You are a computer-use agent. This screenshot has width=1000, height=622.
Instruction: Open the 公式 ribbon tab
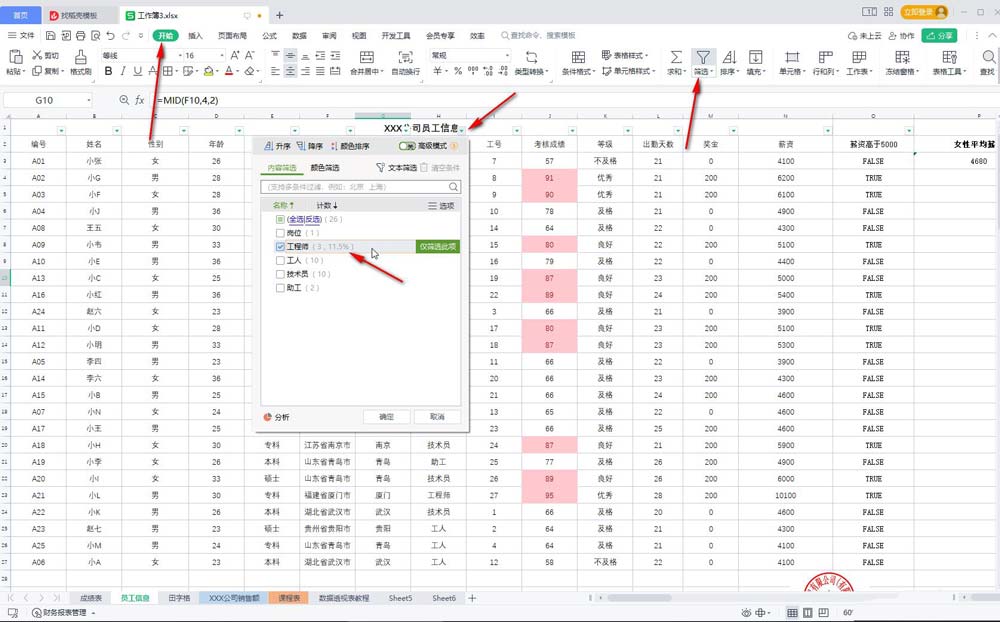[x=269, y=36]
